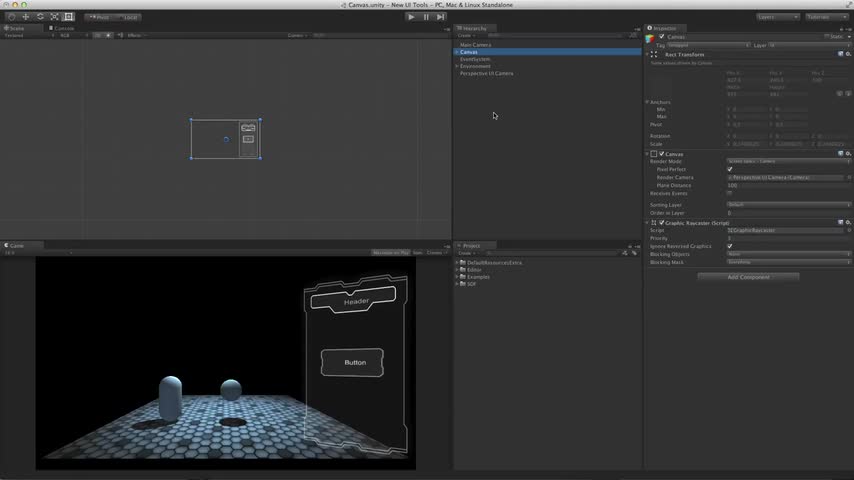Select the Rotate tool
854x480 pixels.
40,17
